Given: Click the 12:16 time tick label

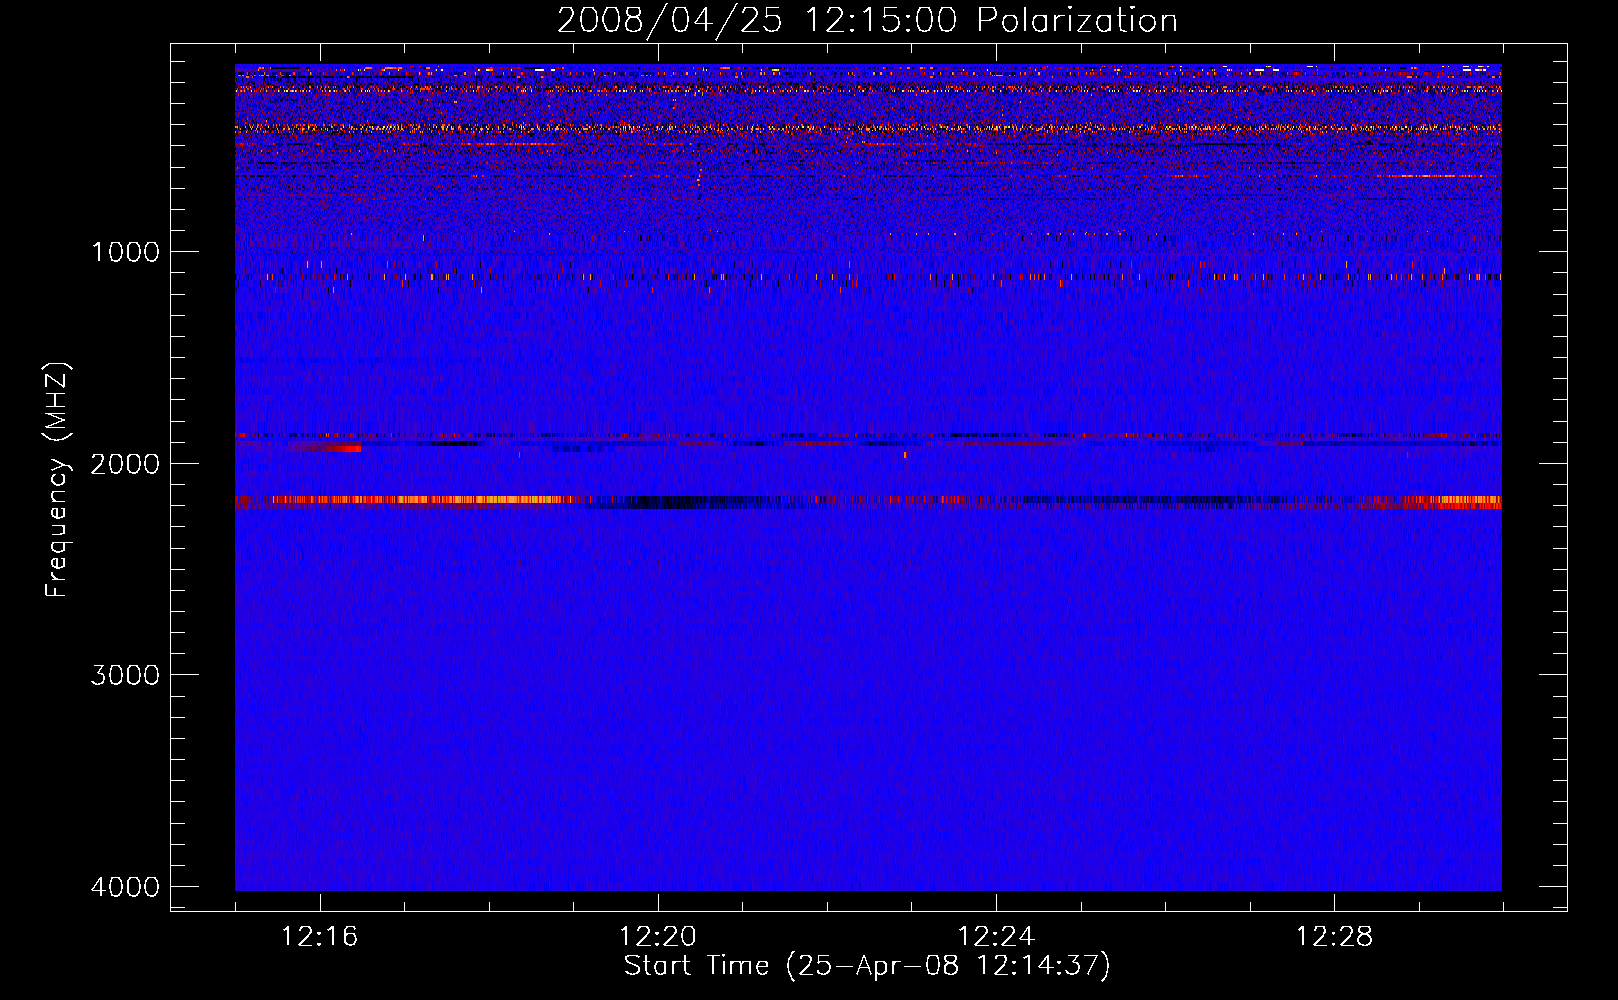Looking at the screenshot, I should click(x=320, y=936).
